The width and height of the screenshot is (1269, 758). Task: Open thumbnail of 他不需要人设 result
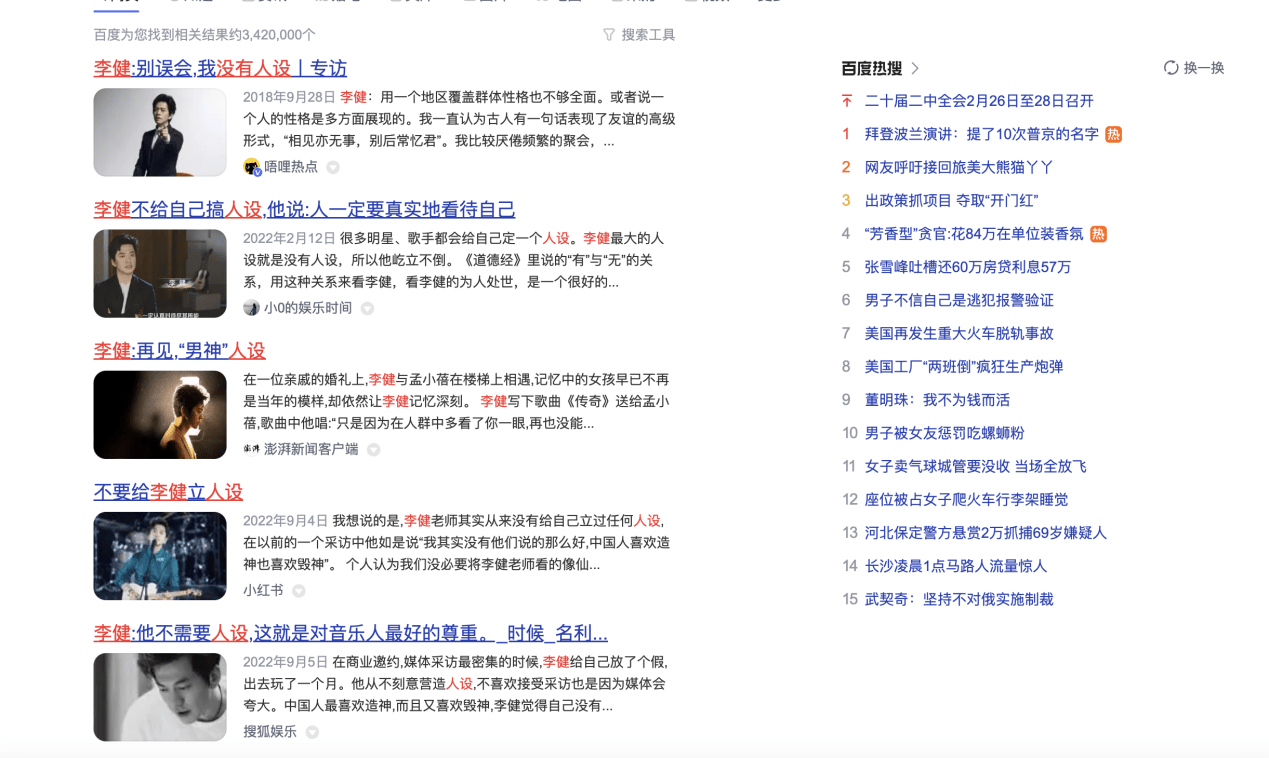click(160, 697)
